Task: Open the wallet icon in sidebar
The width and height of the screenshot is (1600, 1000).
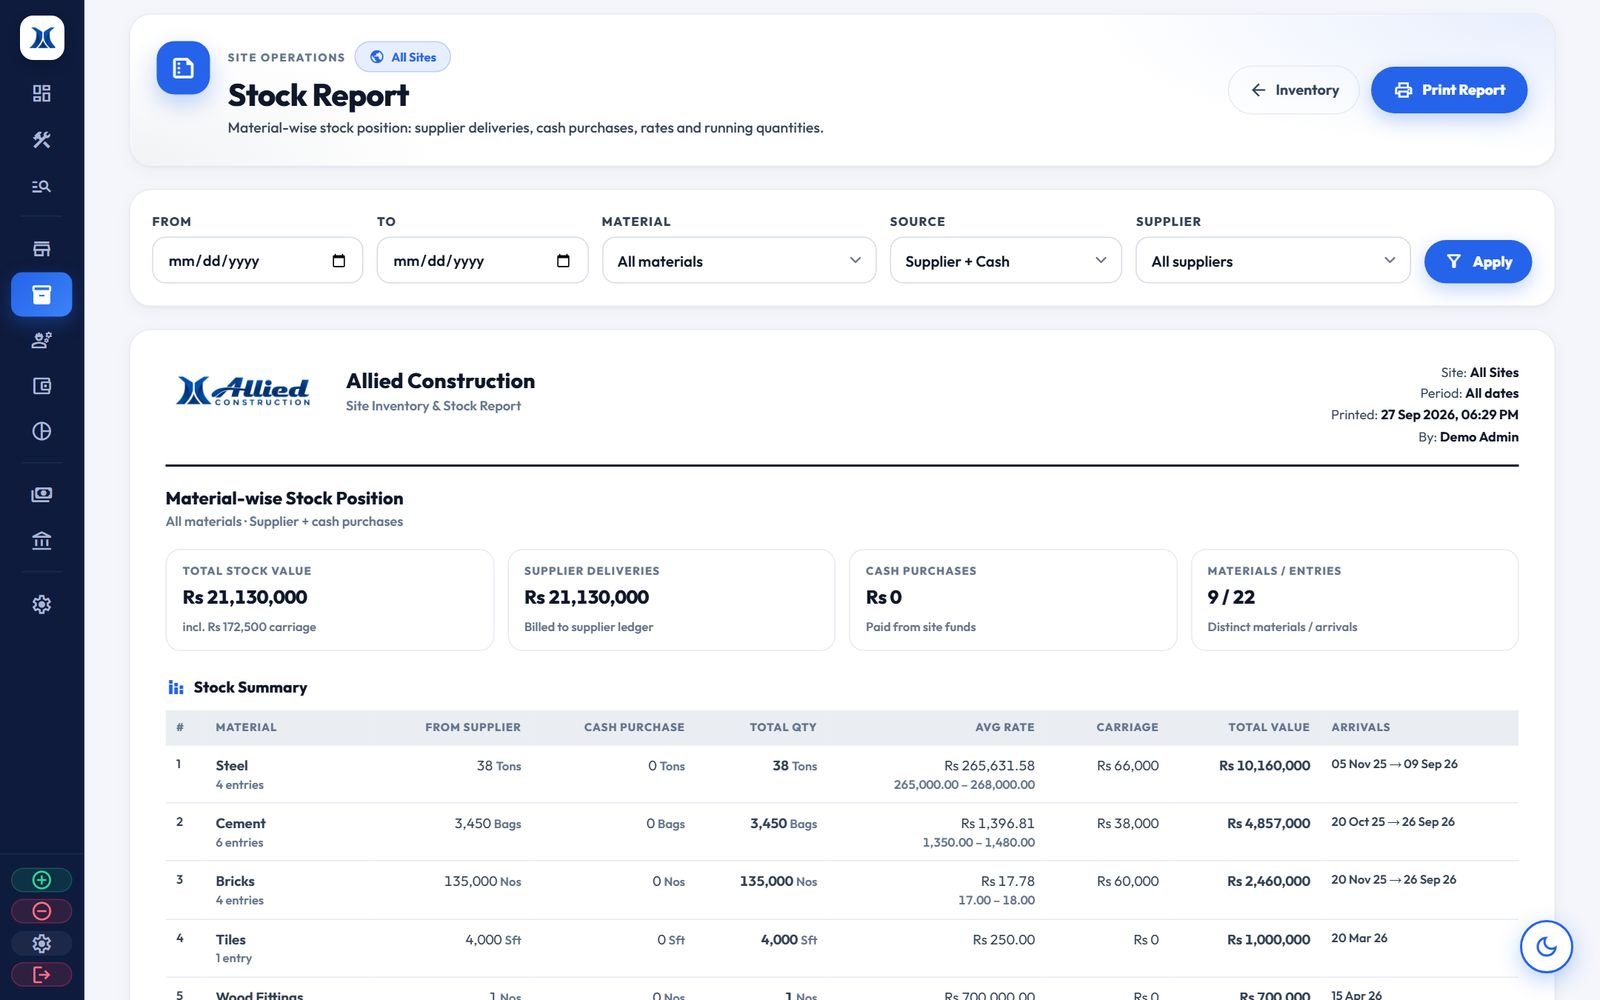Action: pyautogui.click(x=41, y=386)
